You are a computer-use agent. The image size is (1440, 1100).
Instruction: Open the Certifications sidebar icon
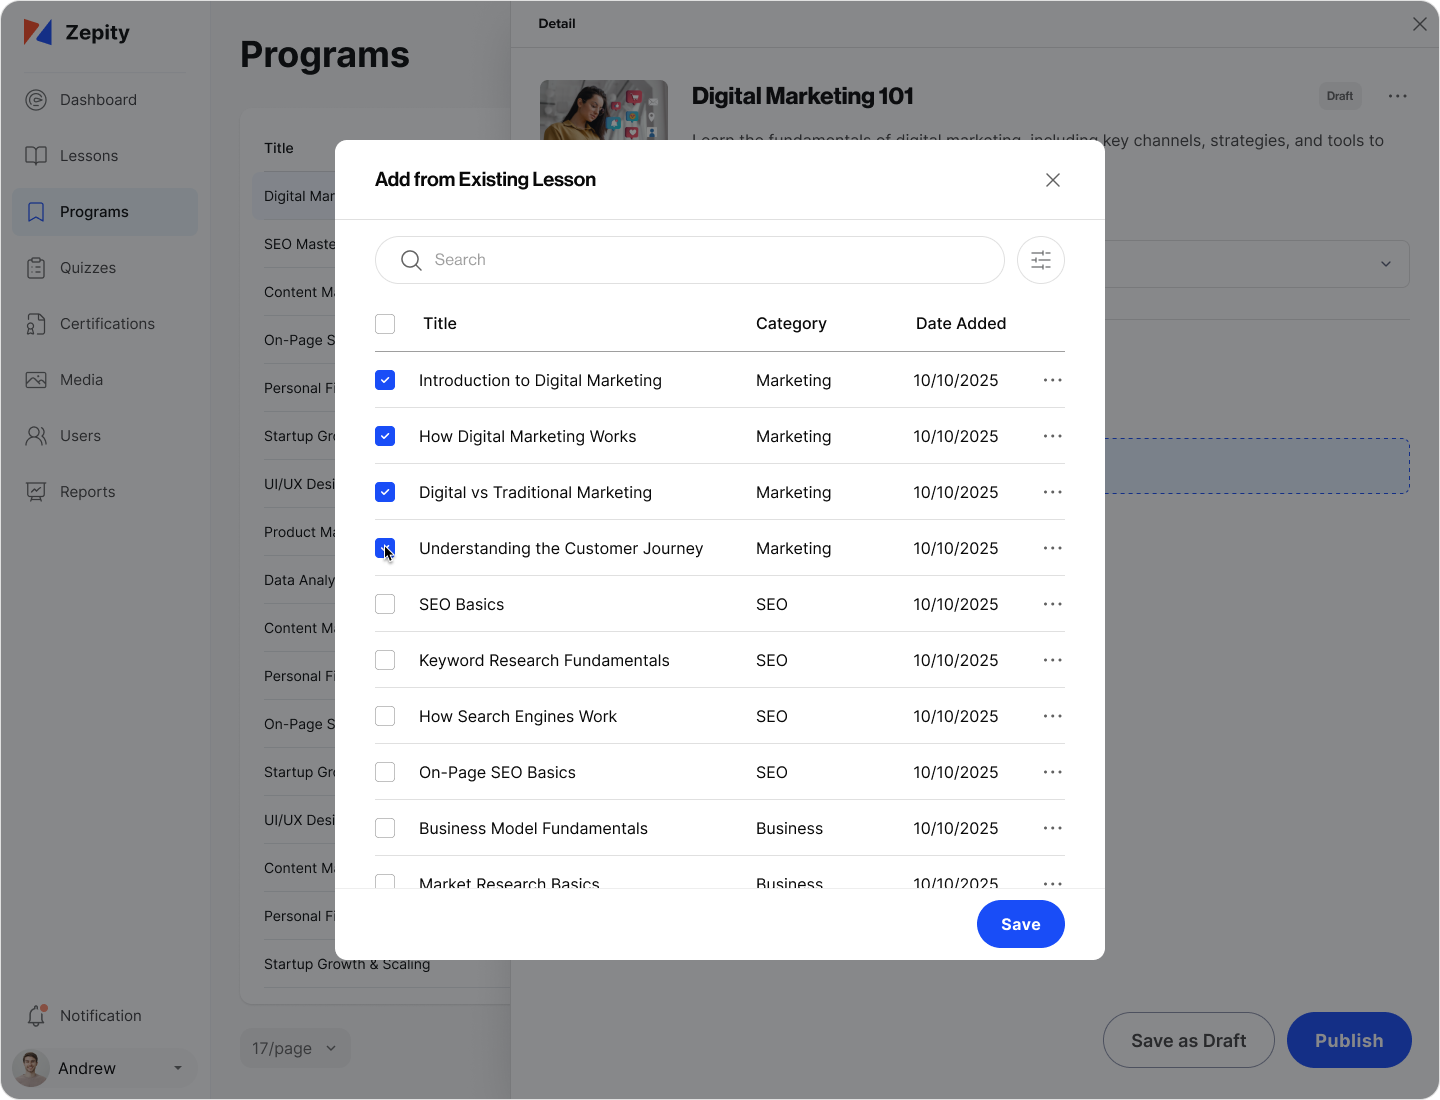(36, 324)
